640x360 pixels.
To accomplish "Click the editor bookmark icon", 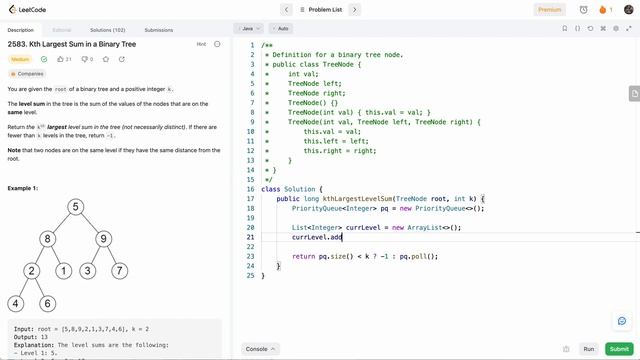I will coord(564,28).
